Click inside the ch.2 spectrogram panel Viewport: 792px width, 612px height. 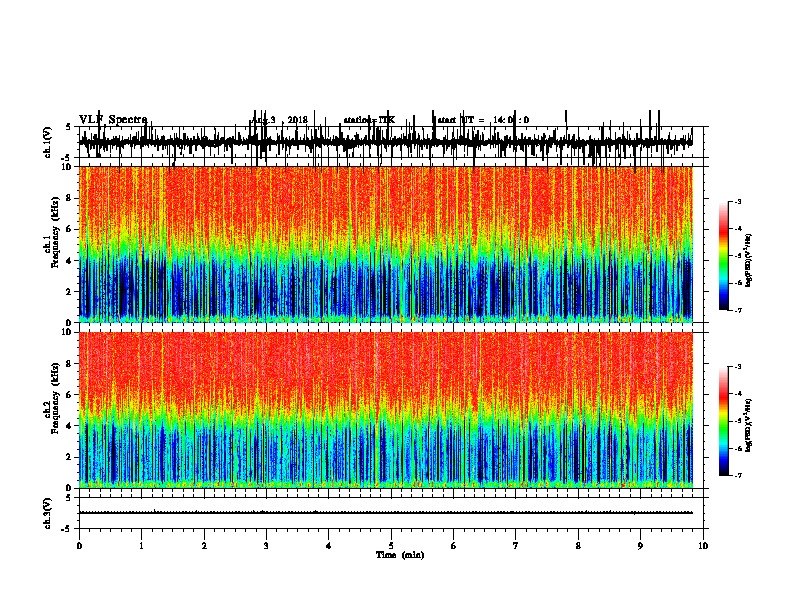click(386, 410)
